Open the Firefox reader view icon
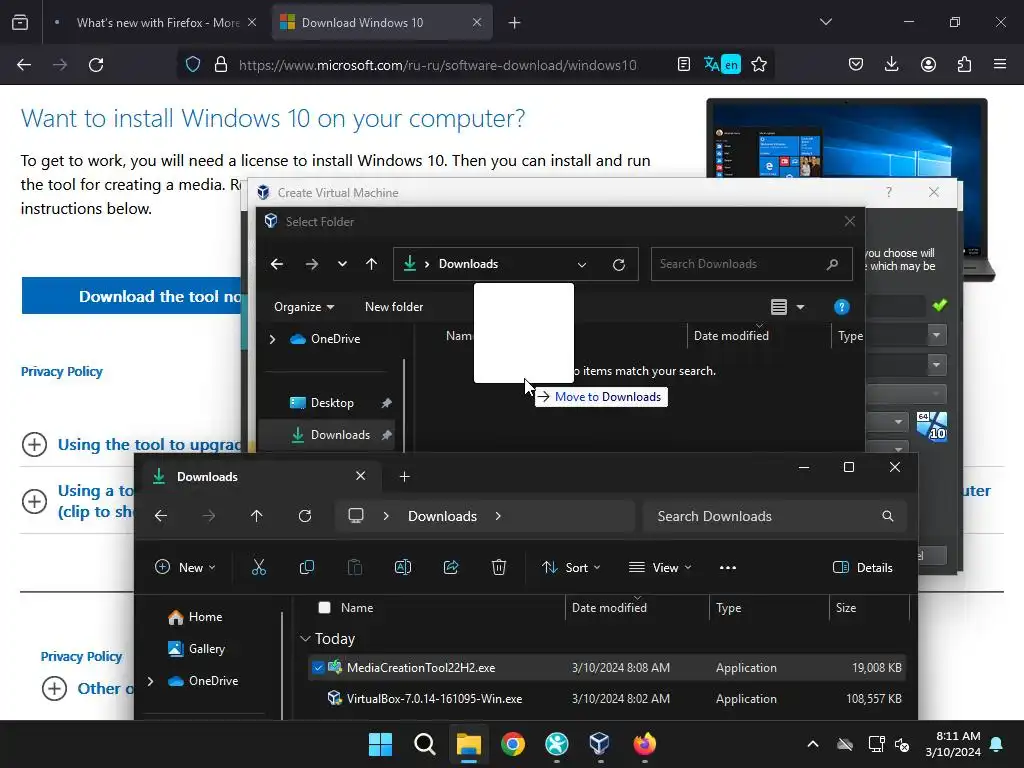This screenshot has width=1024, height=768. point(684,65)
